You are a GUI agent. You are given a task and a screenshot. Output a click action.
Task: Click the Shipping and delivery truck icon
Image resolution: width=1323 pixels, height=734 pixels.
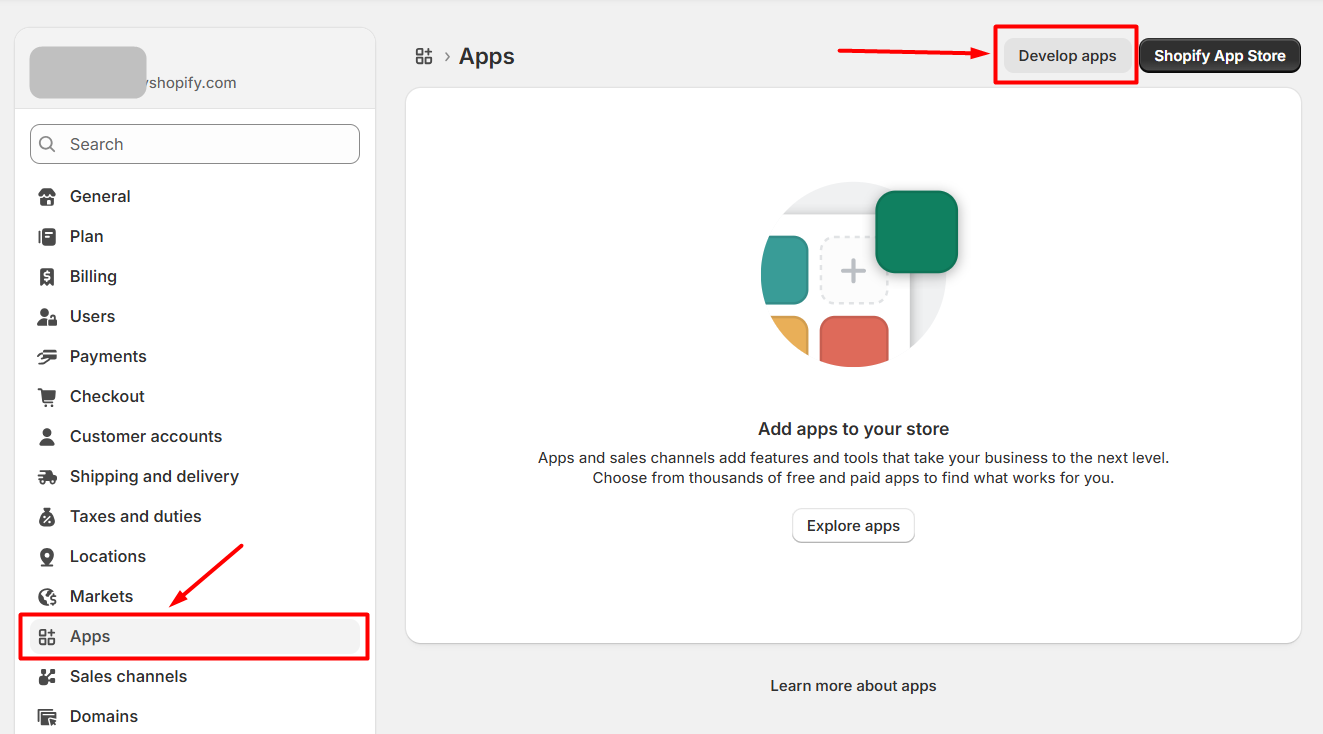[47, 477]
